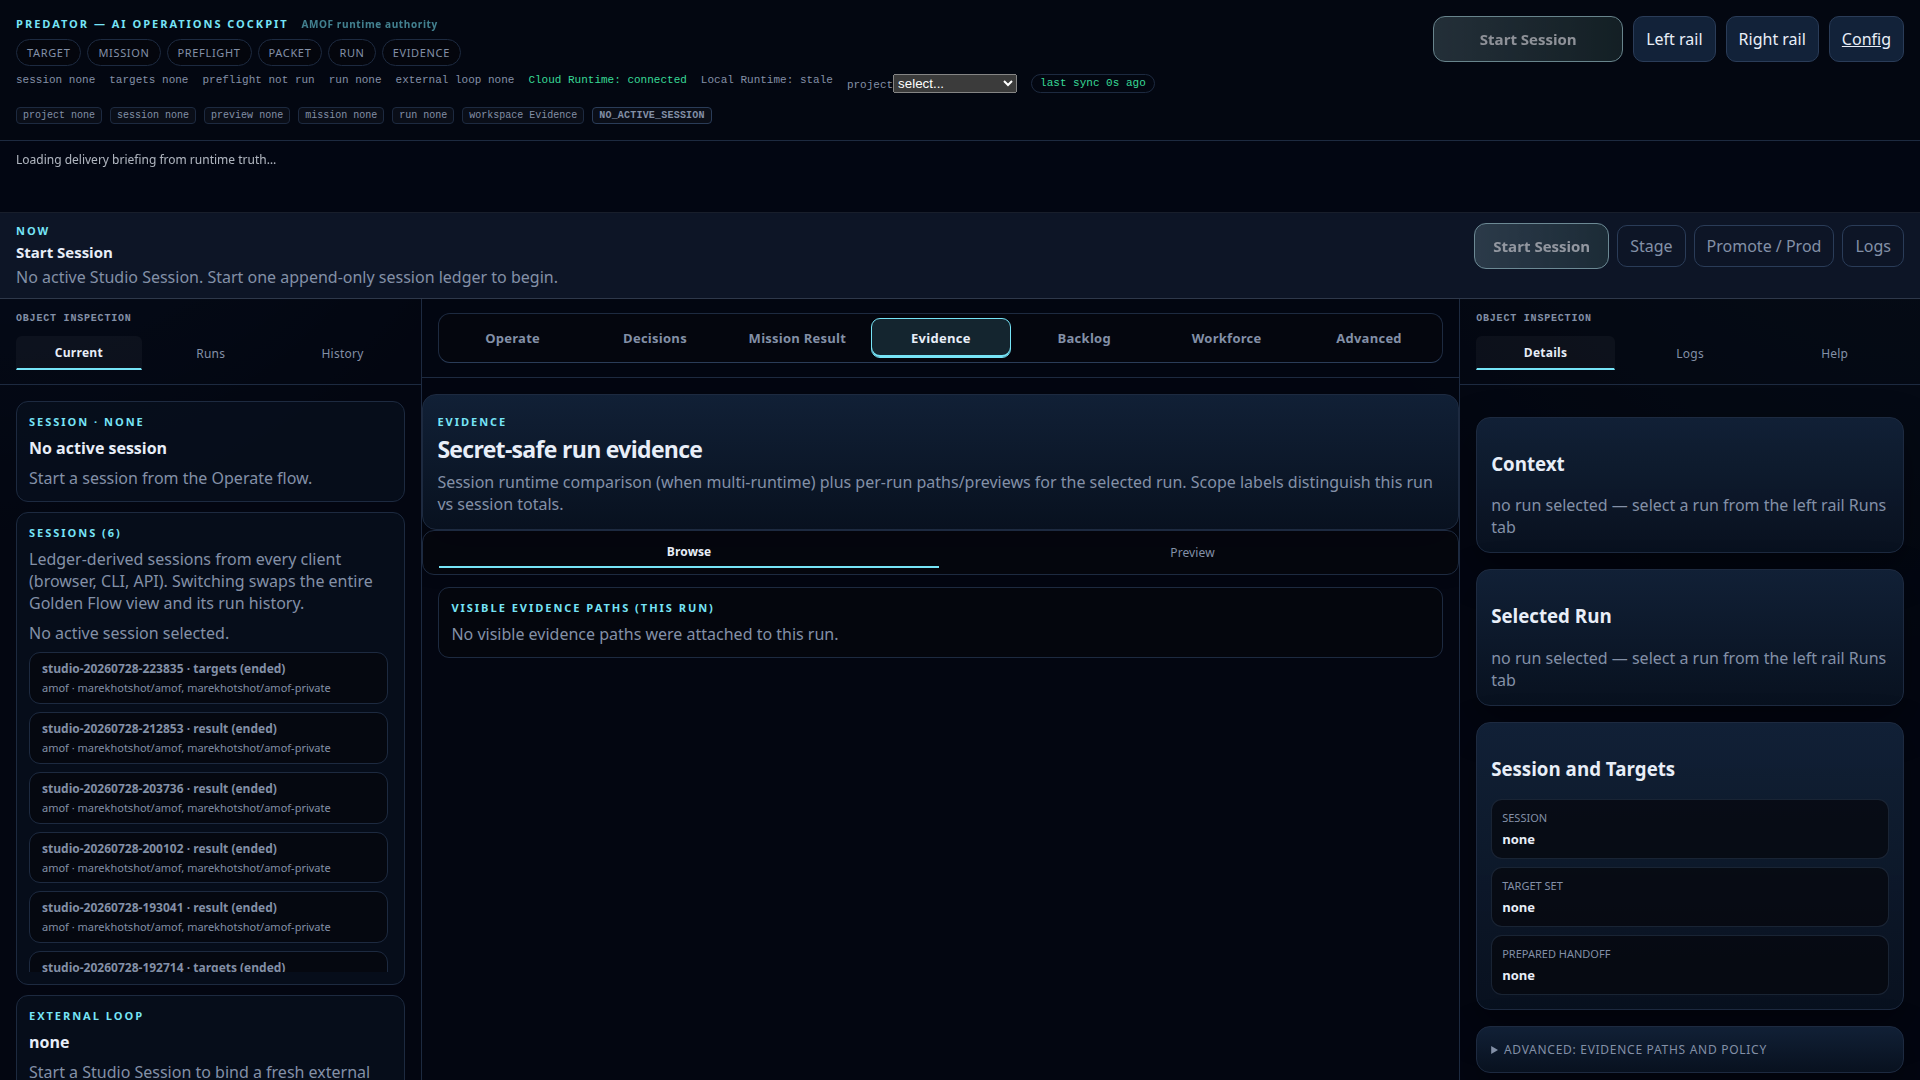The width and height of the screenshot is (1920, 1080).
Task: Toggle the Right rail button
Action: point(1771,40)
